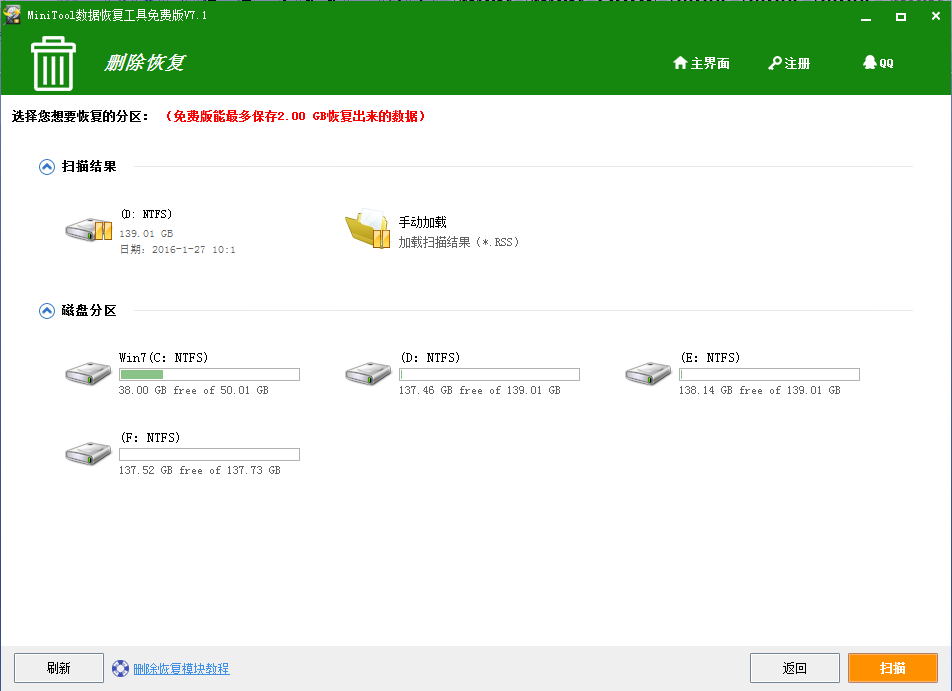Start scanning with the orange 扫描 button
952x691 pixels.
tap(893, 669)
